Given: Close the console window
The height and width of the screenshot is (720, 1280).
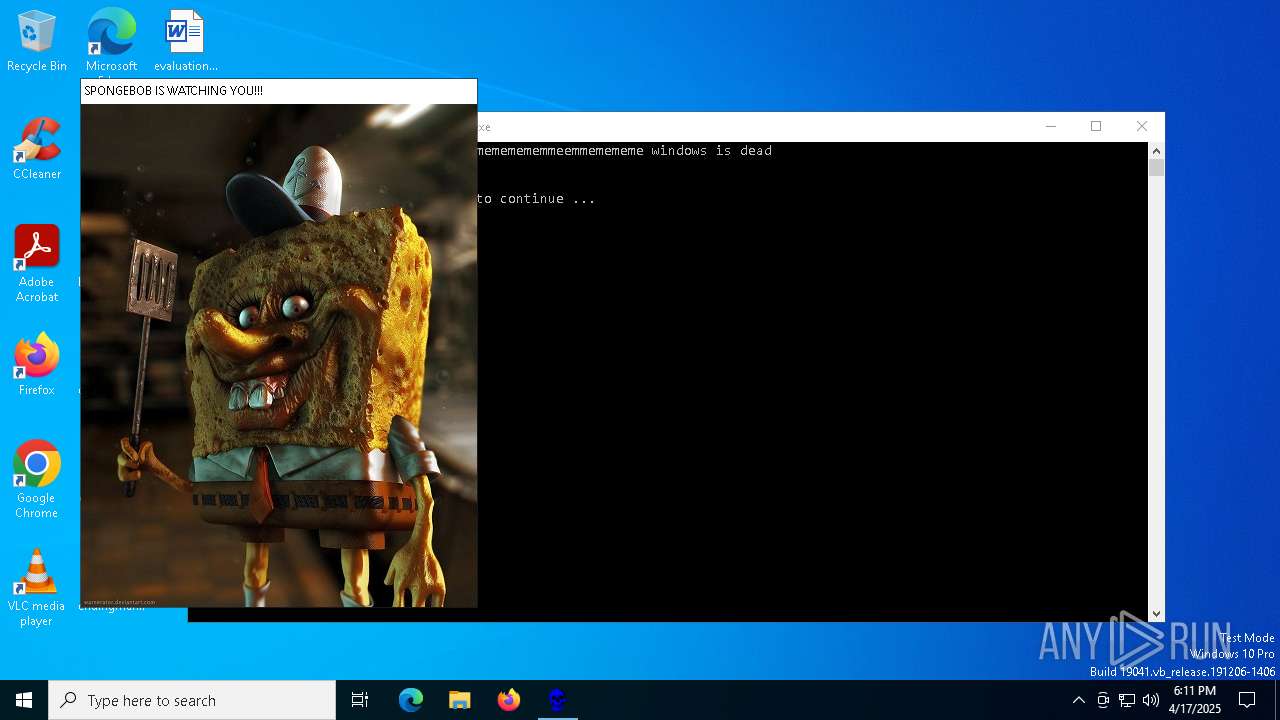Looking at the screenshot, I should click(1142, 126).
